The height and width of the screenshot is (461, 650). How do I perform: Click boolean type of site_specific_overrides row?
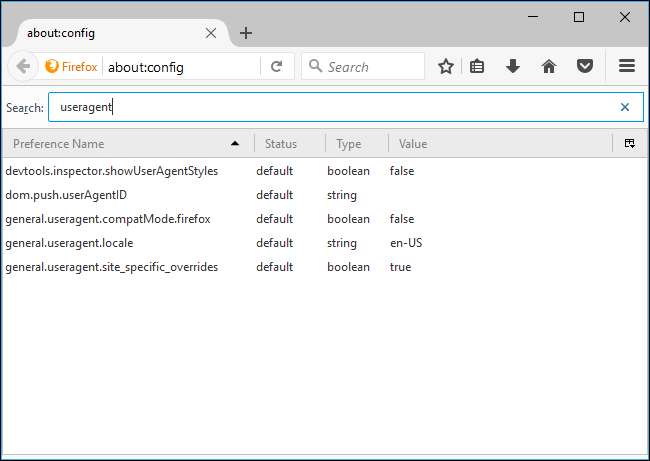348,267
